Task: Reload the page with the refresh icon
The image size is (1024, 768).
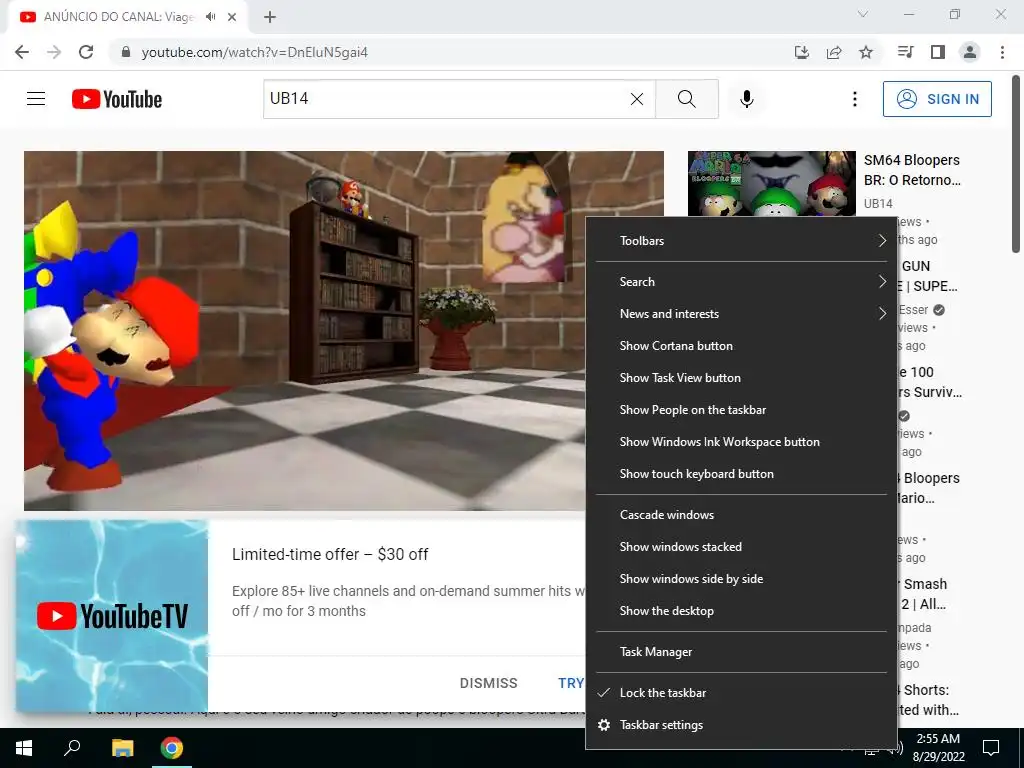Action: tap(86, 52)
